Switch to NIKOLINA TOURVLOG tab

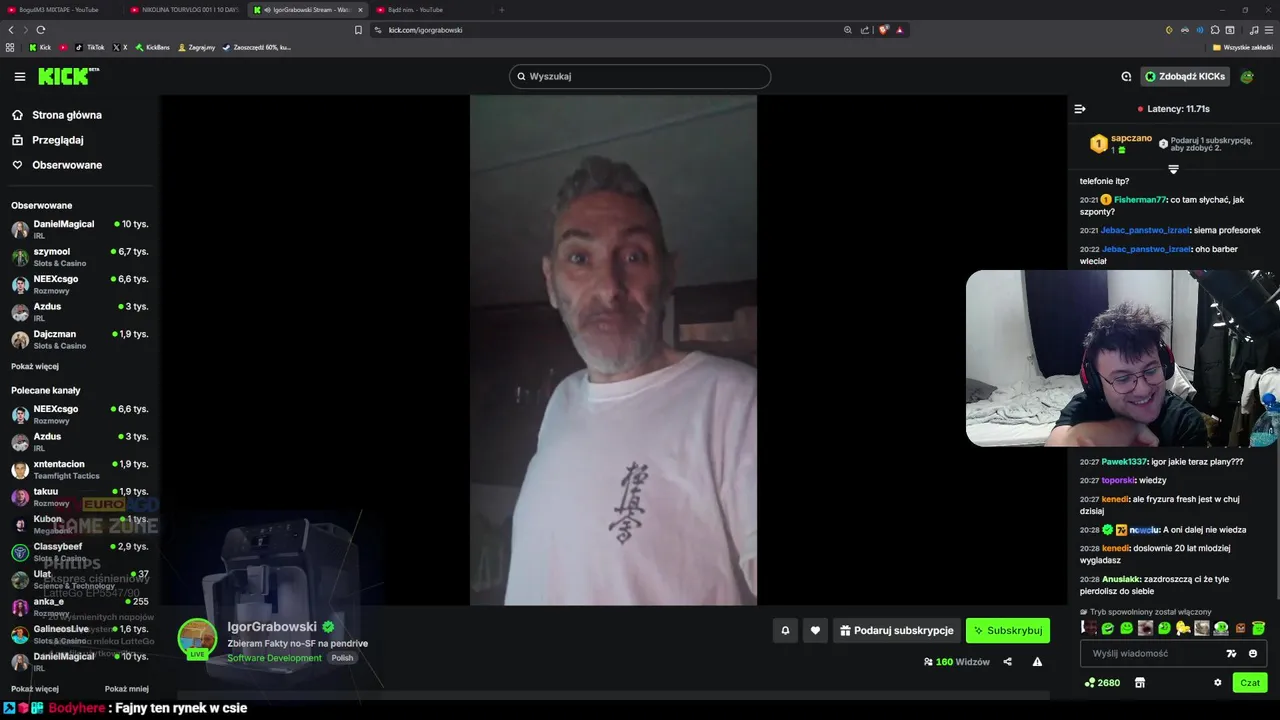186,10
